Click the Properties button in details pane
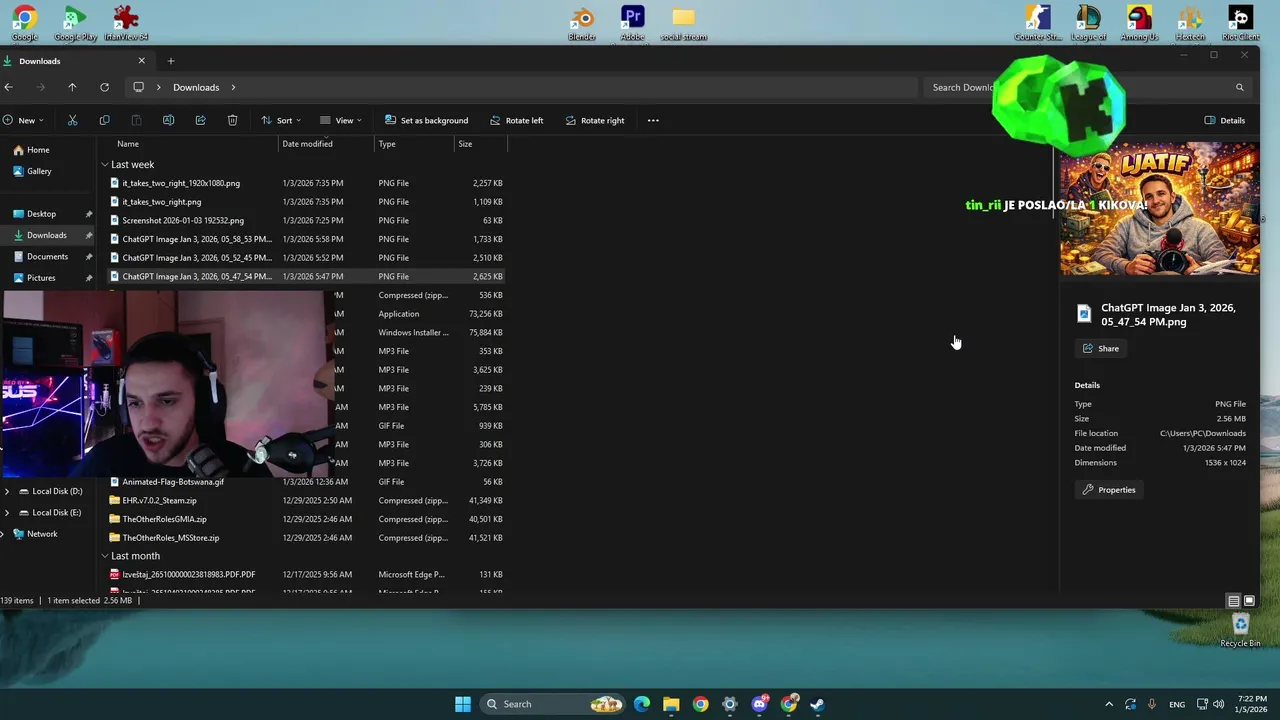The image size is (1280, 720). [1109, 490]
